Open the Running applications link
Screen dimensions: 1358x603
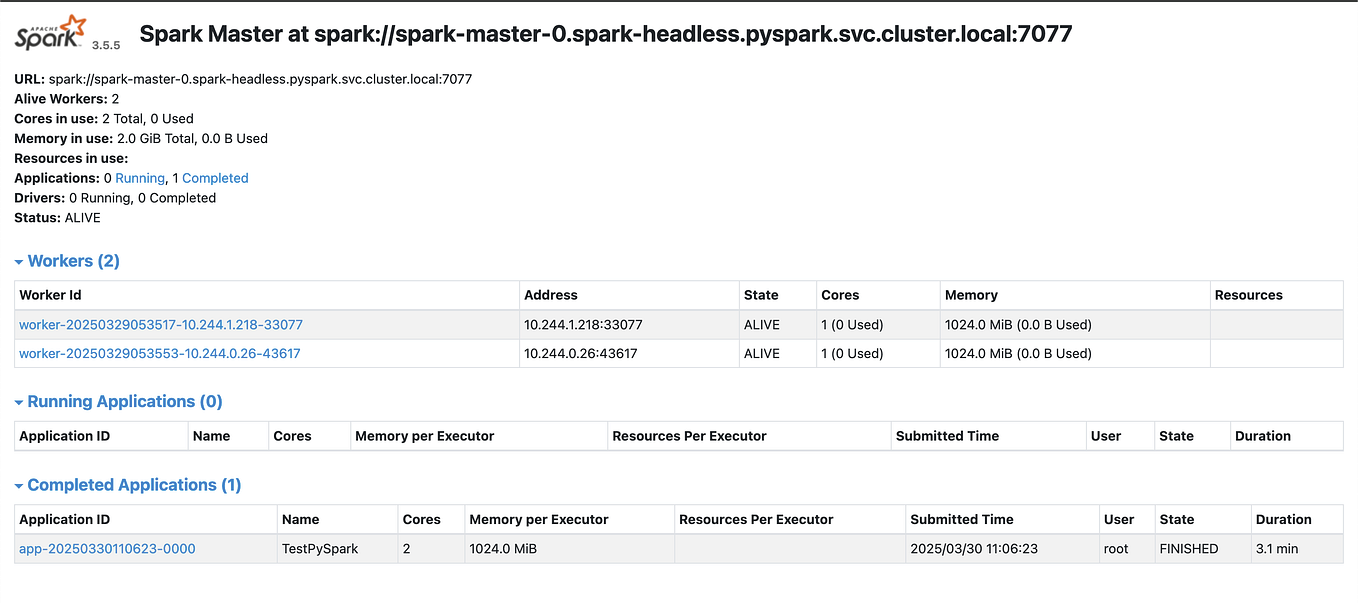(x=139, y=177)
